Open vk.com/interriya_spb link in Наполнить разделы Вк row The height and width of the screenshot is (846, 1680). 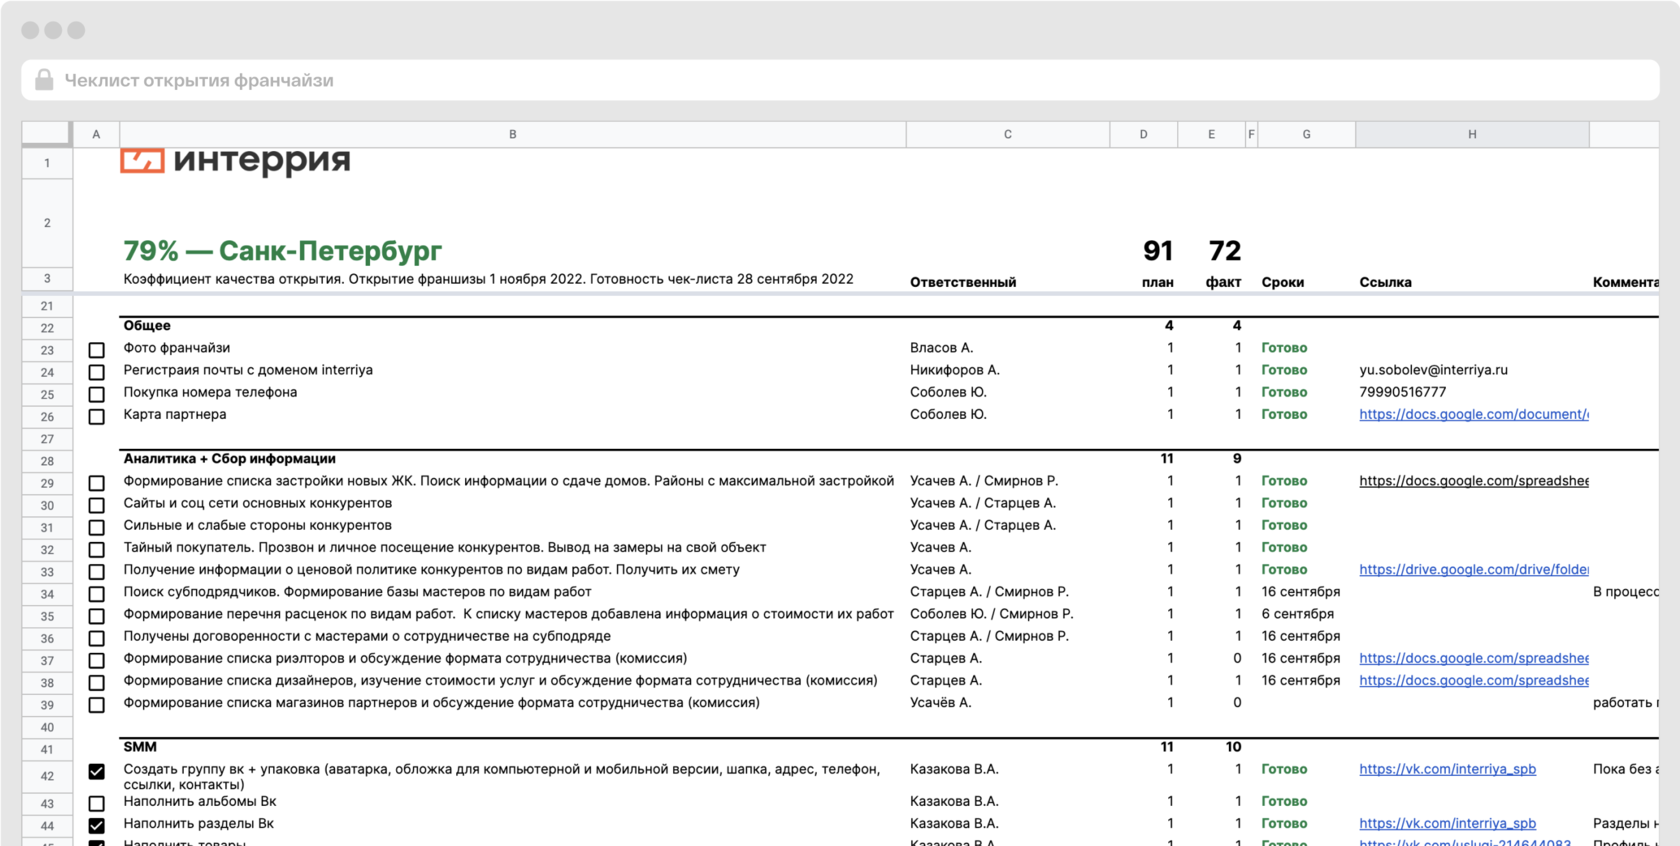pyautogui.click(x=1447, y=823)
